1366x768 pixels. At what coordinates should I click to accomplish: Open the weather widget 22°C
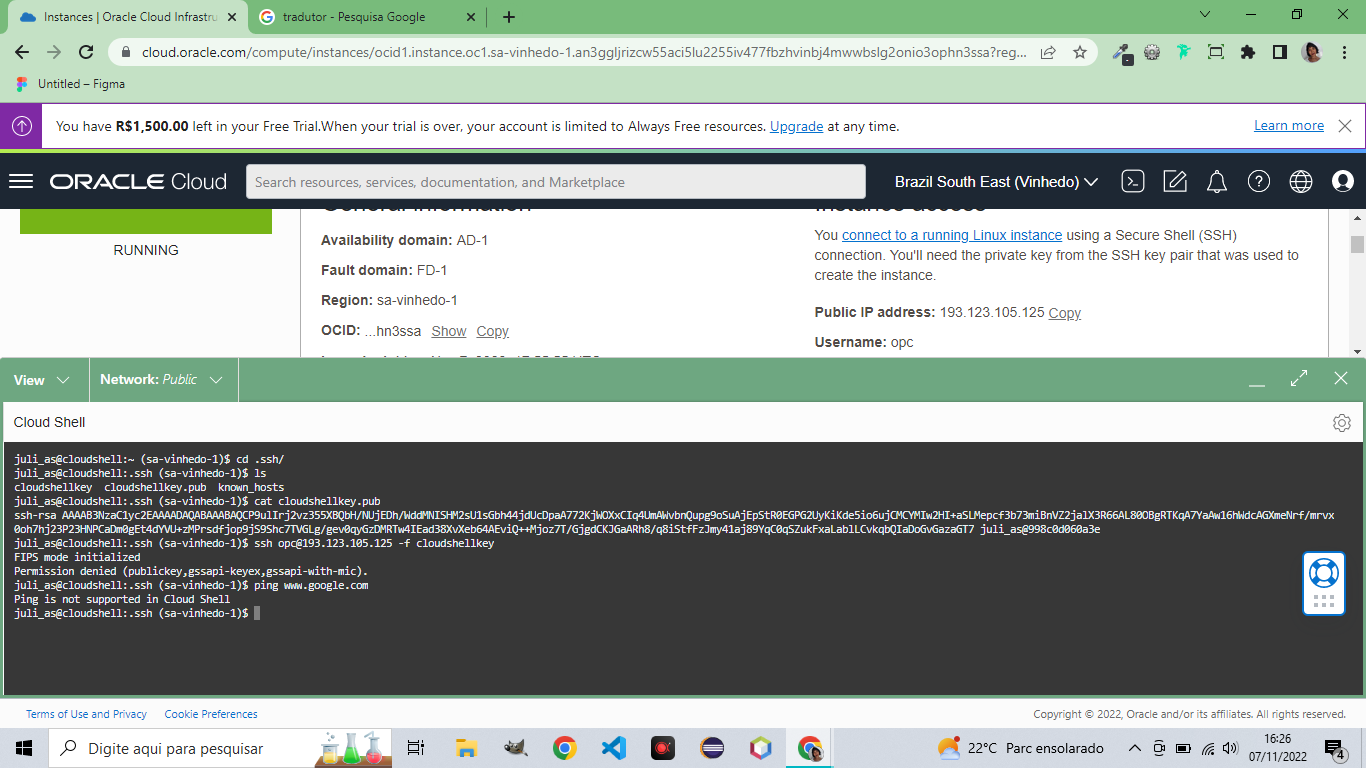1020,748
